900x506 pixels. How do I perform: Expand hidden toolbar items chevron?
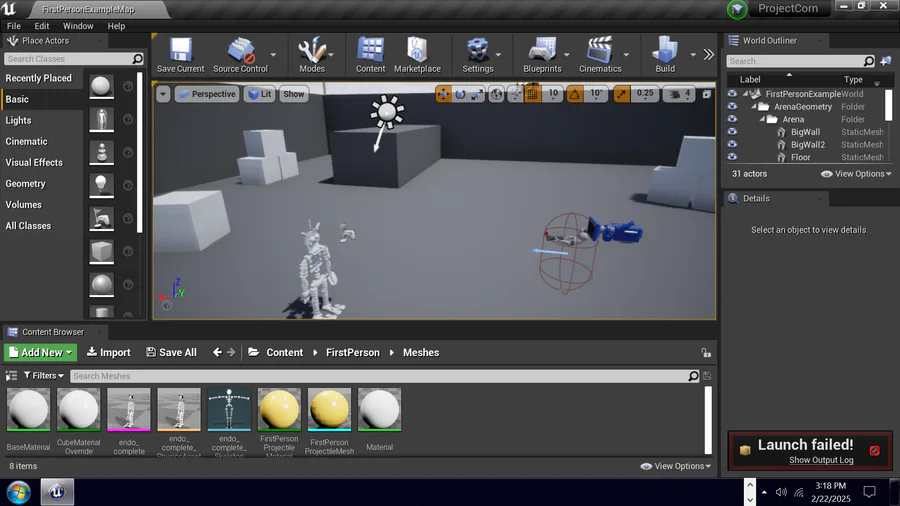pos(708,55)
